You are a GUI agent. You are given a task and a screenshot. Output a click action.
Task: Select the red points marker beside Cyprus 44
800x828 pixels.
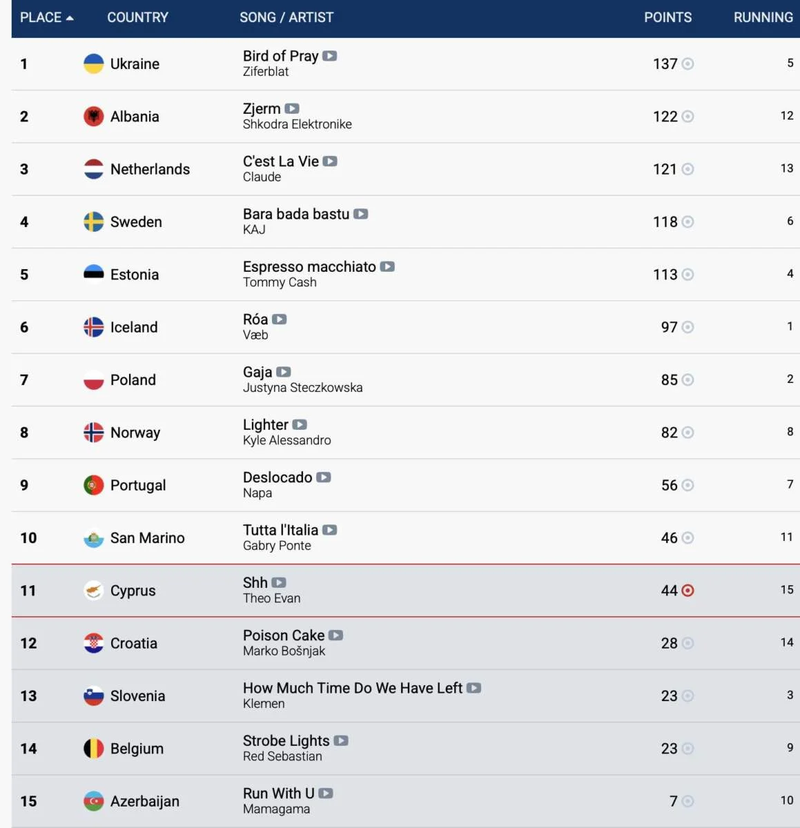pyautogui.click(x=688, y=590)
